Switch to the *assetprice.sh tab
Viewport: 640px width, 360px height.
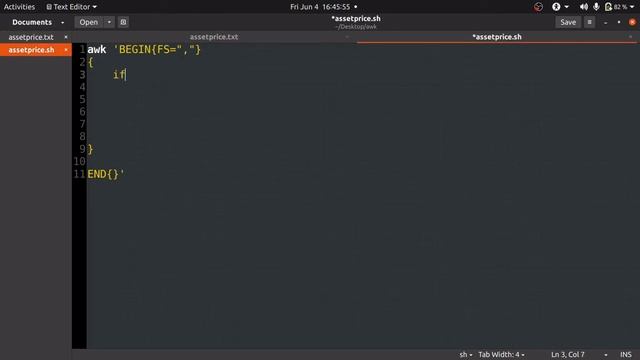click(497, 37)
